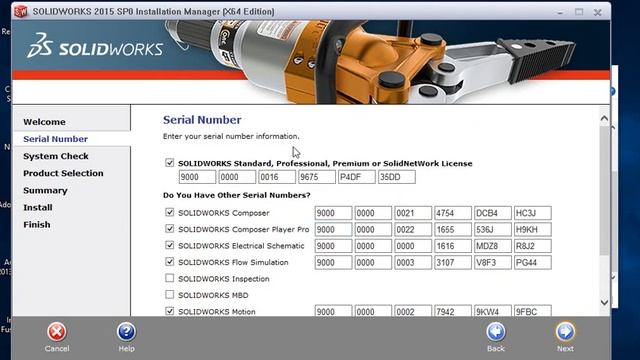Click Composer Player Pro field 0022

(413, 229)
